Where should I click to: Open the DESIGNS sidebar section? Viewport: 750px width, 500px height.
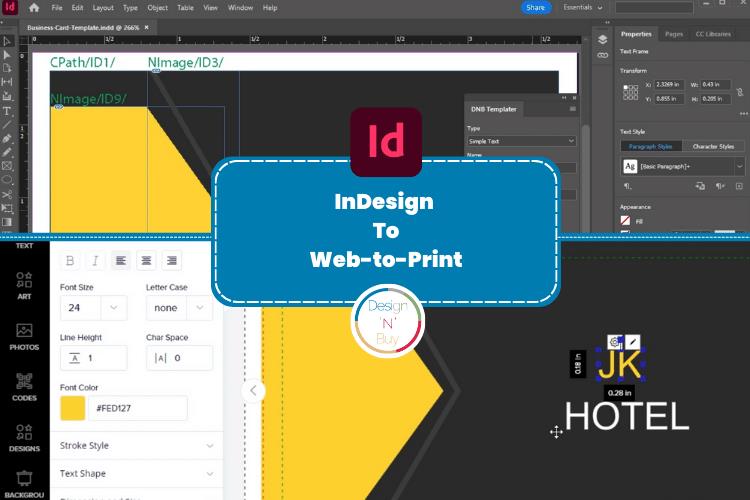pyautogui.click(x=24, y=435)
